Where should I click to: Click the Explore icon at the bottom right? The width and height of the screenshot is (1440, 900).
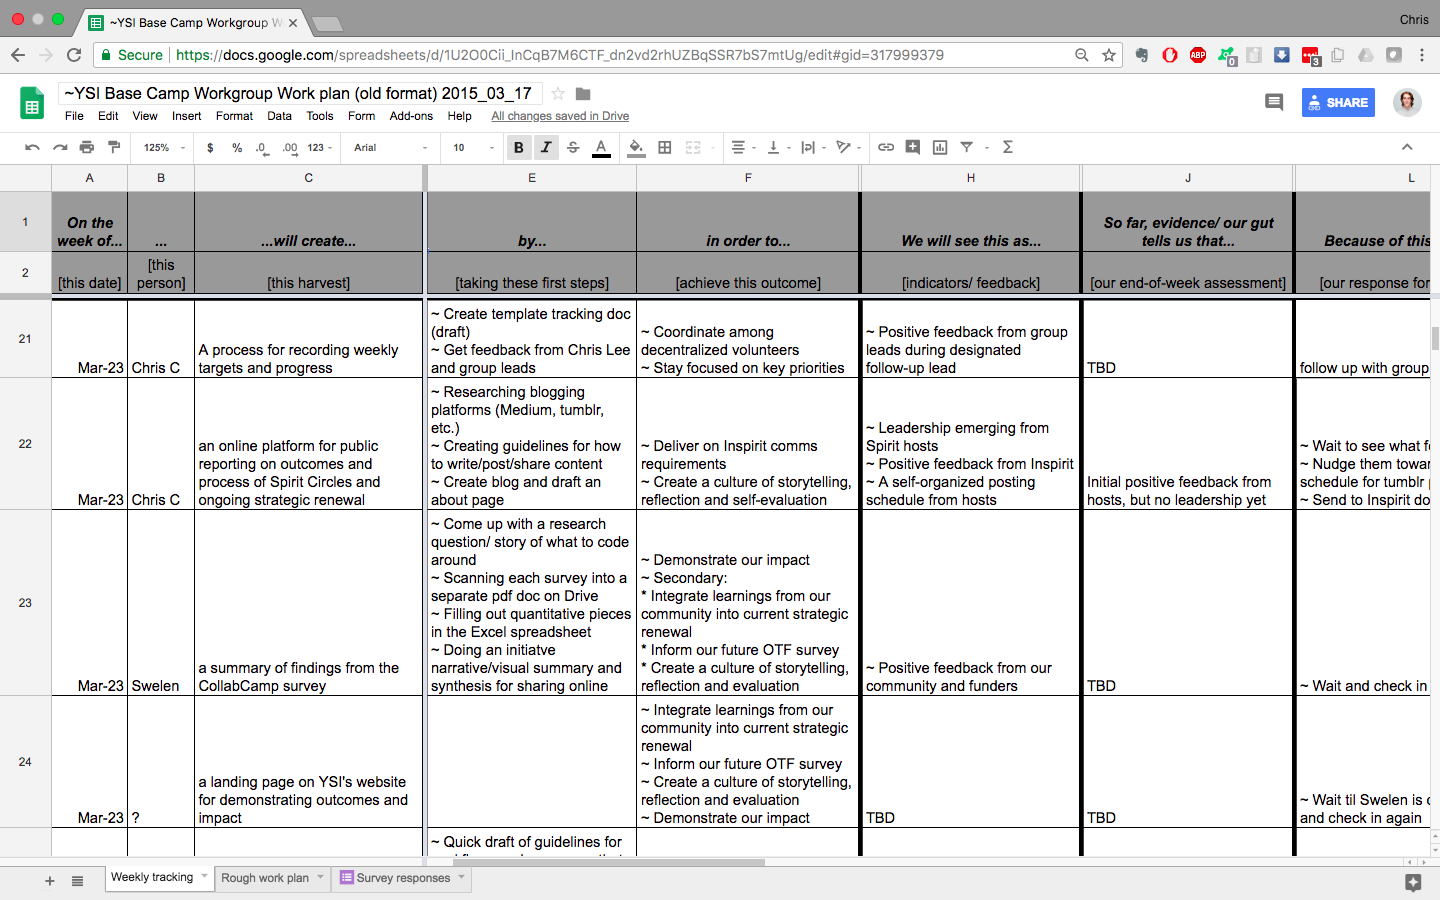coord(1413,882)
